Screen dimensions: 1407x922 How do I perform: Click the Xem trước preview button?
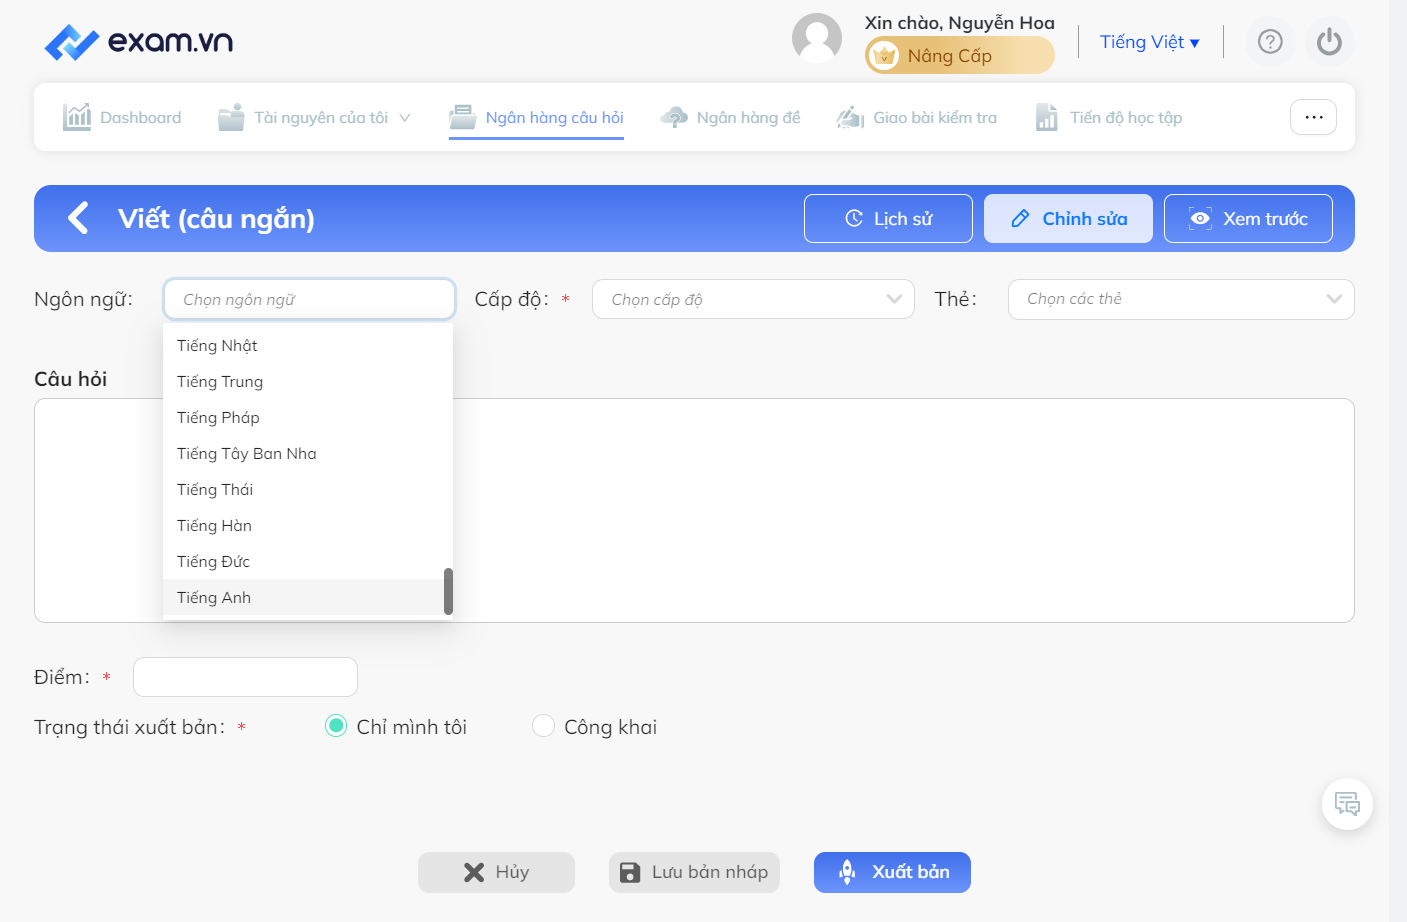[1248, 218]
